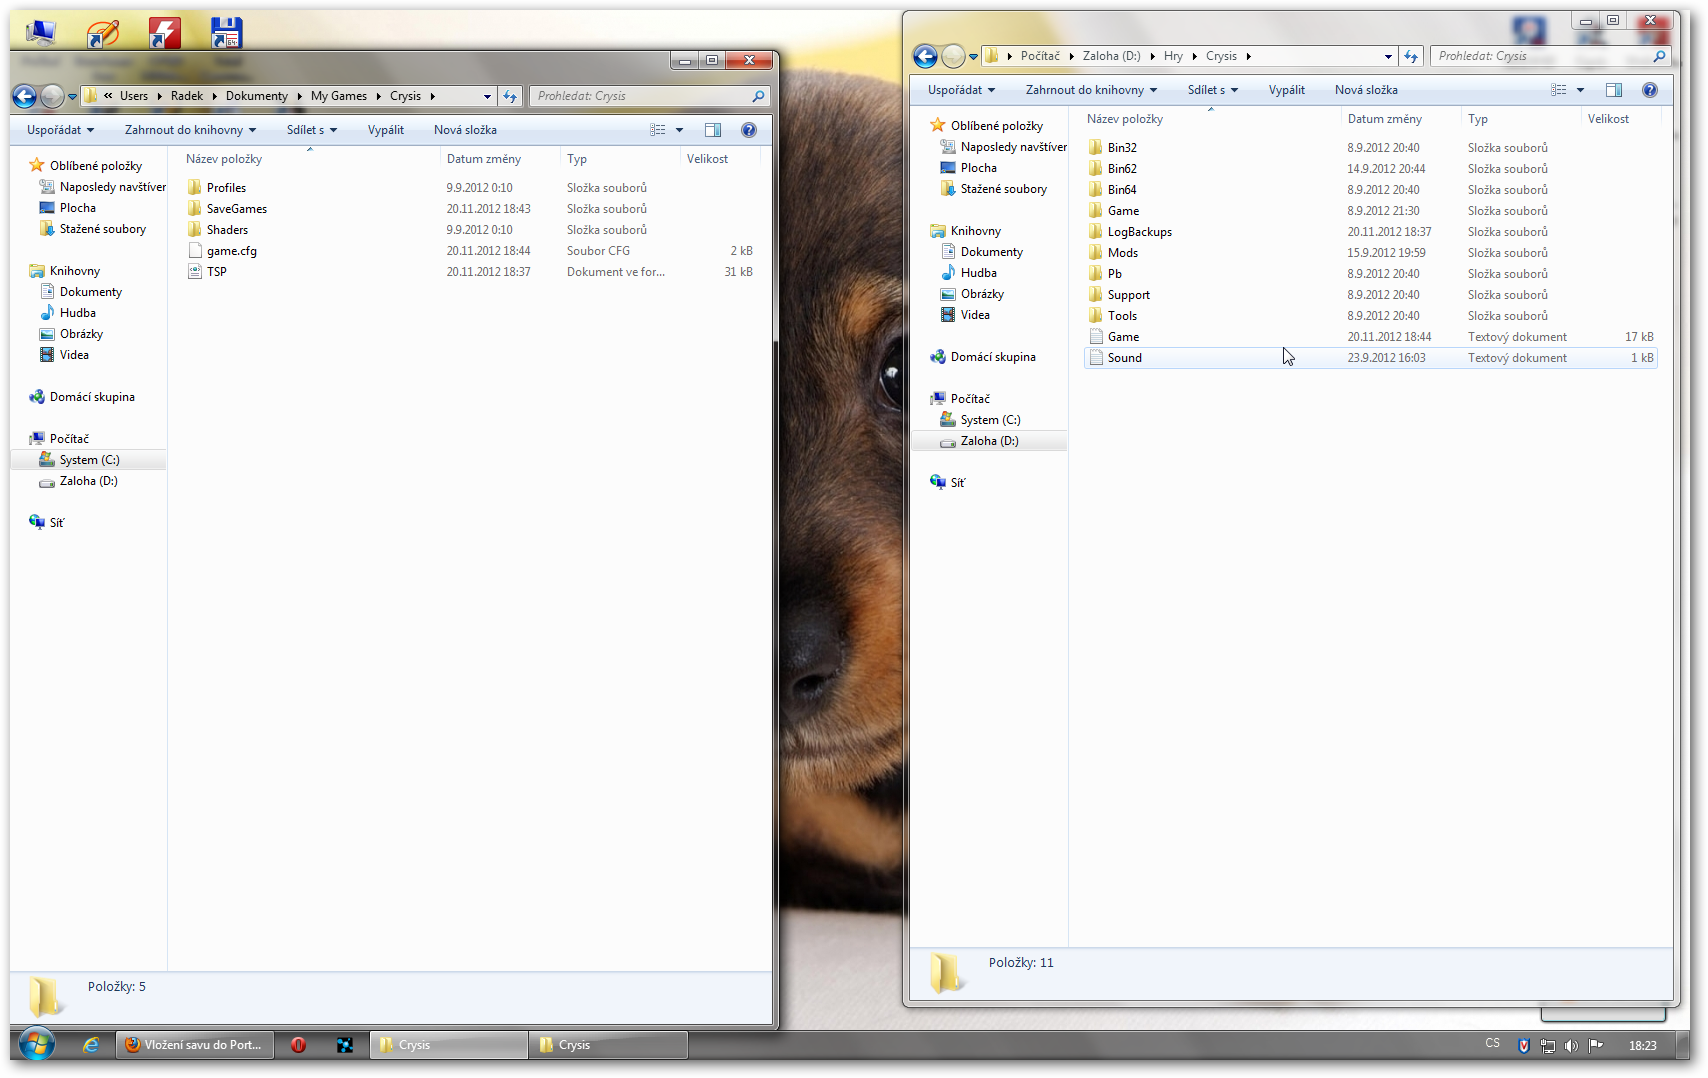Viewport: 1708px width, 1078px height.
Task: Click the volume icon in the system tray
Action: click(x=1571, y=1045)
